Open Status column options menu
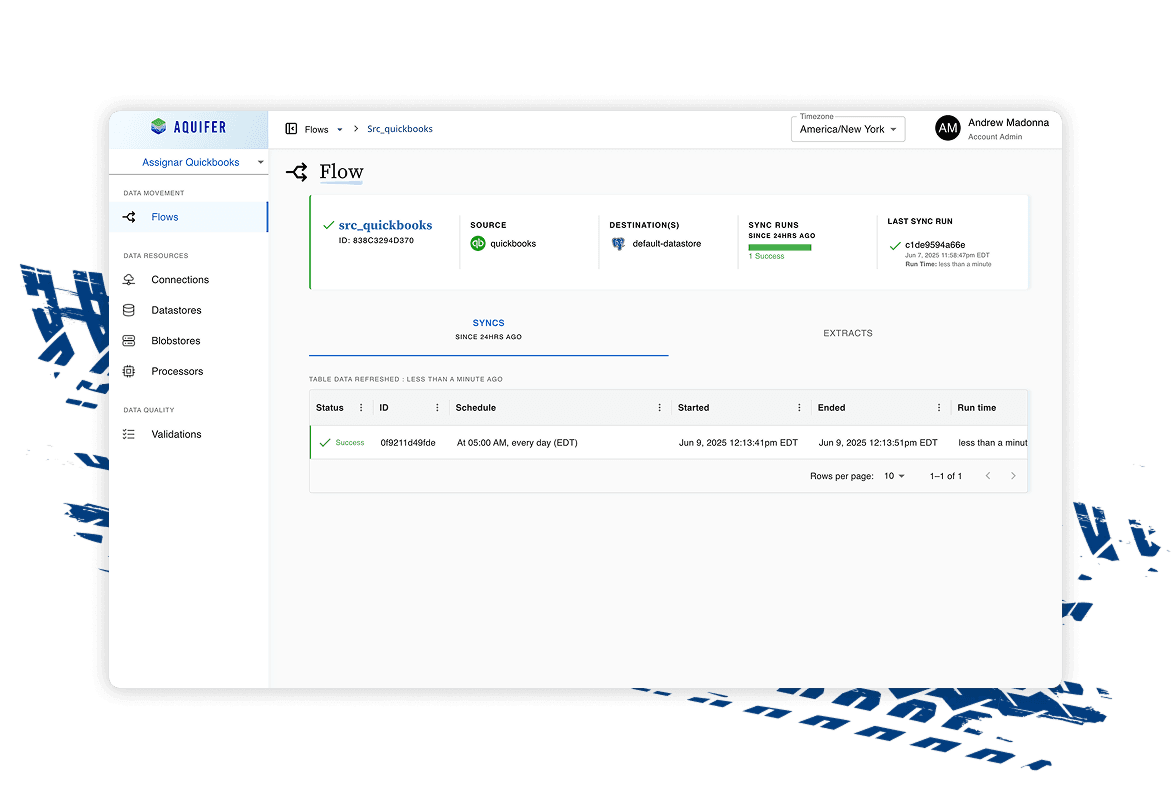Viewport: 1171px width, 806px height. [x=361, y=408]
